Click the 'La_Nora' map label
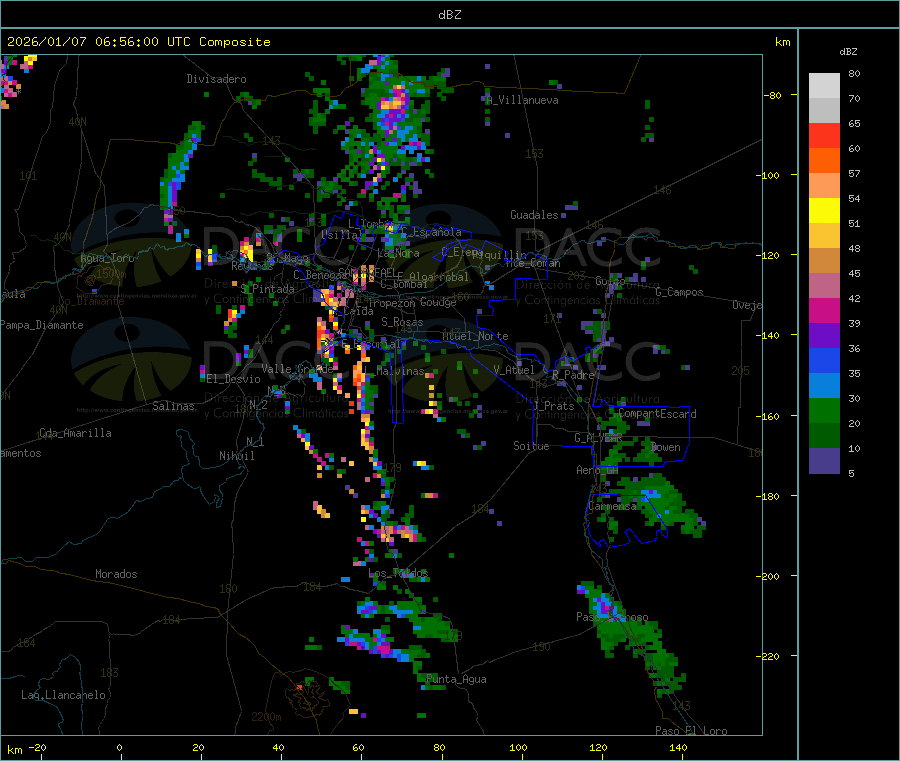The width and height of the screenshot is (900, 761). [399, 253]
